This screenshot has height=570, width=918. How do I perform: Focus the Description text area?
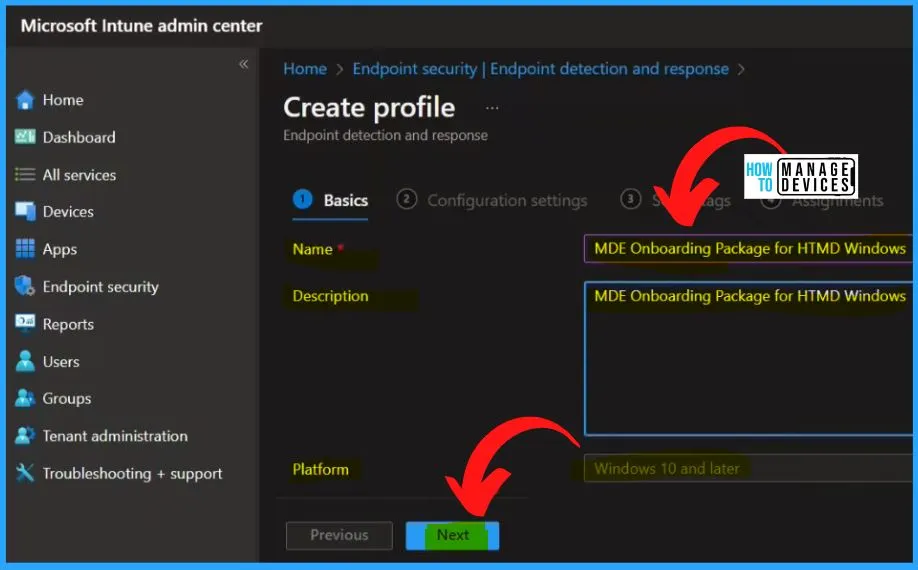coord(748,359)
